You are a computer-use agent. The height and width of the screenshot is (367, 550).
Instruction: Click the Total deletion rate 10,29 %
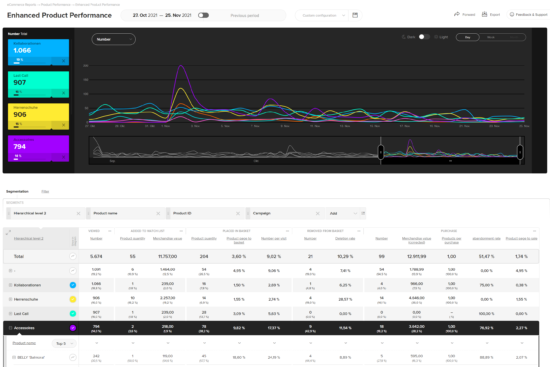click(345, 256)
